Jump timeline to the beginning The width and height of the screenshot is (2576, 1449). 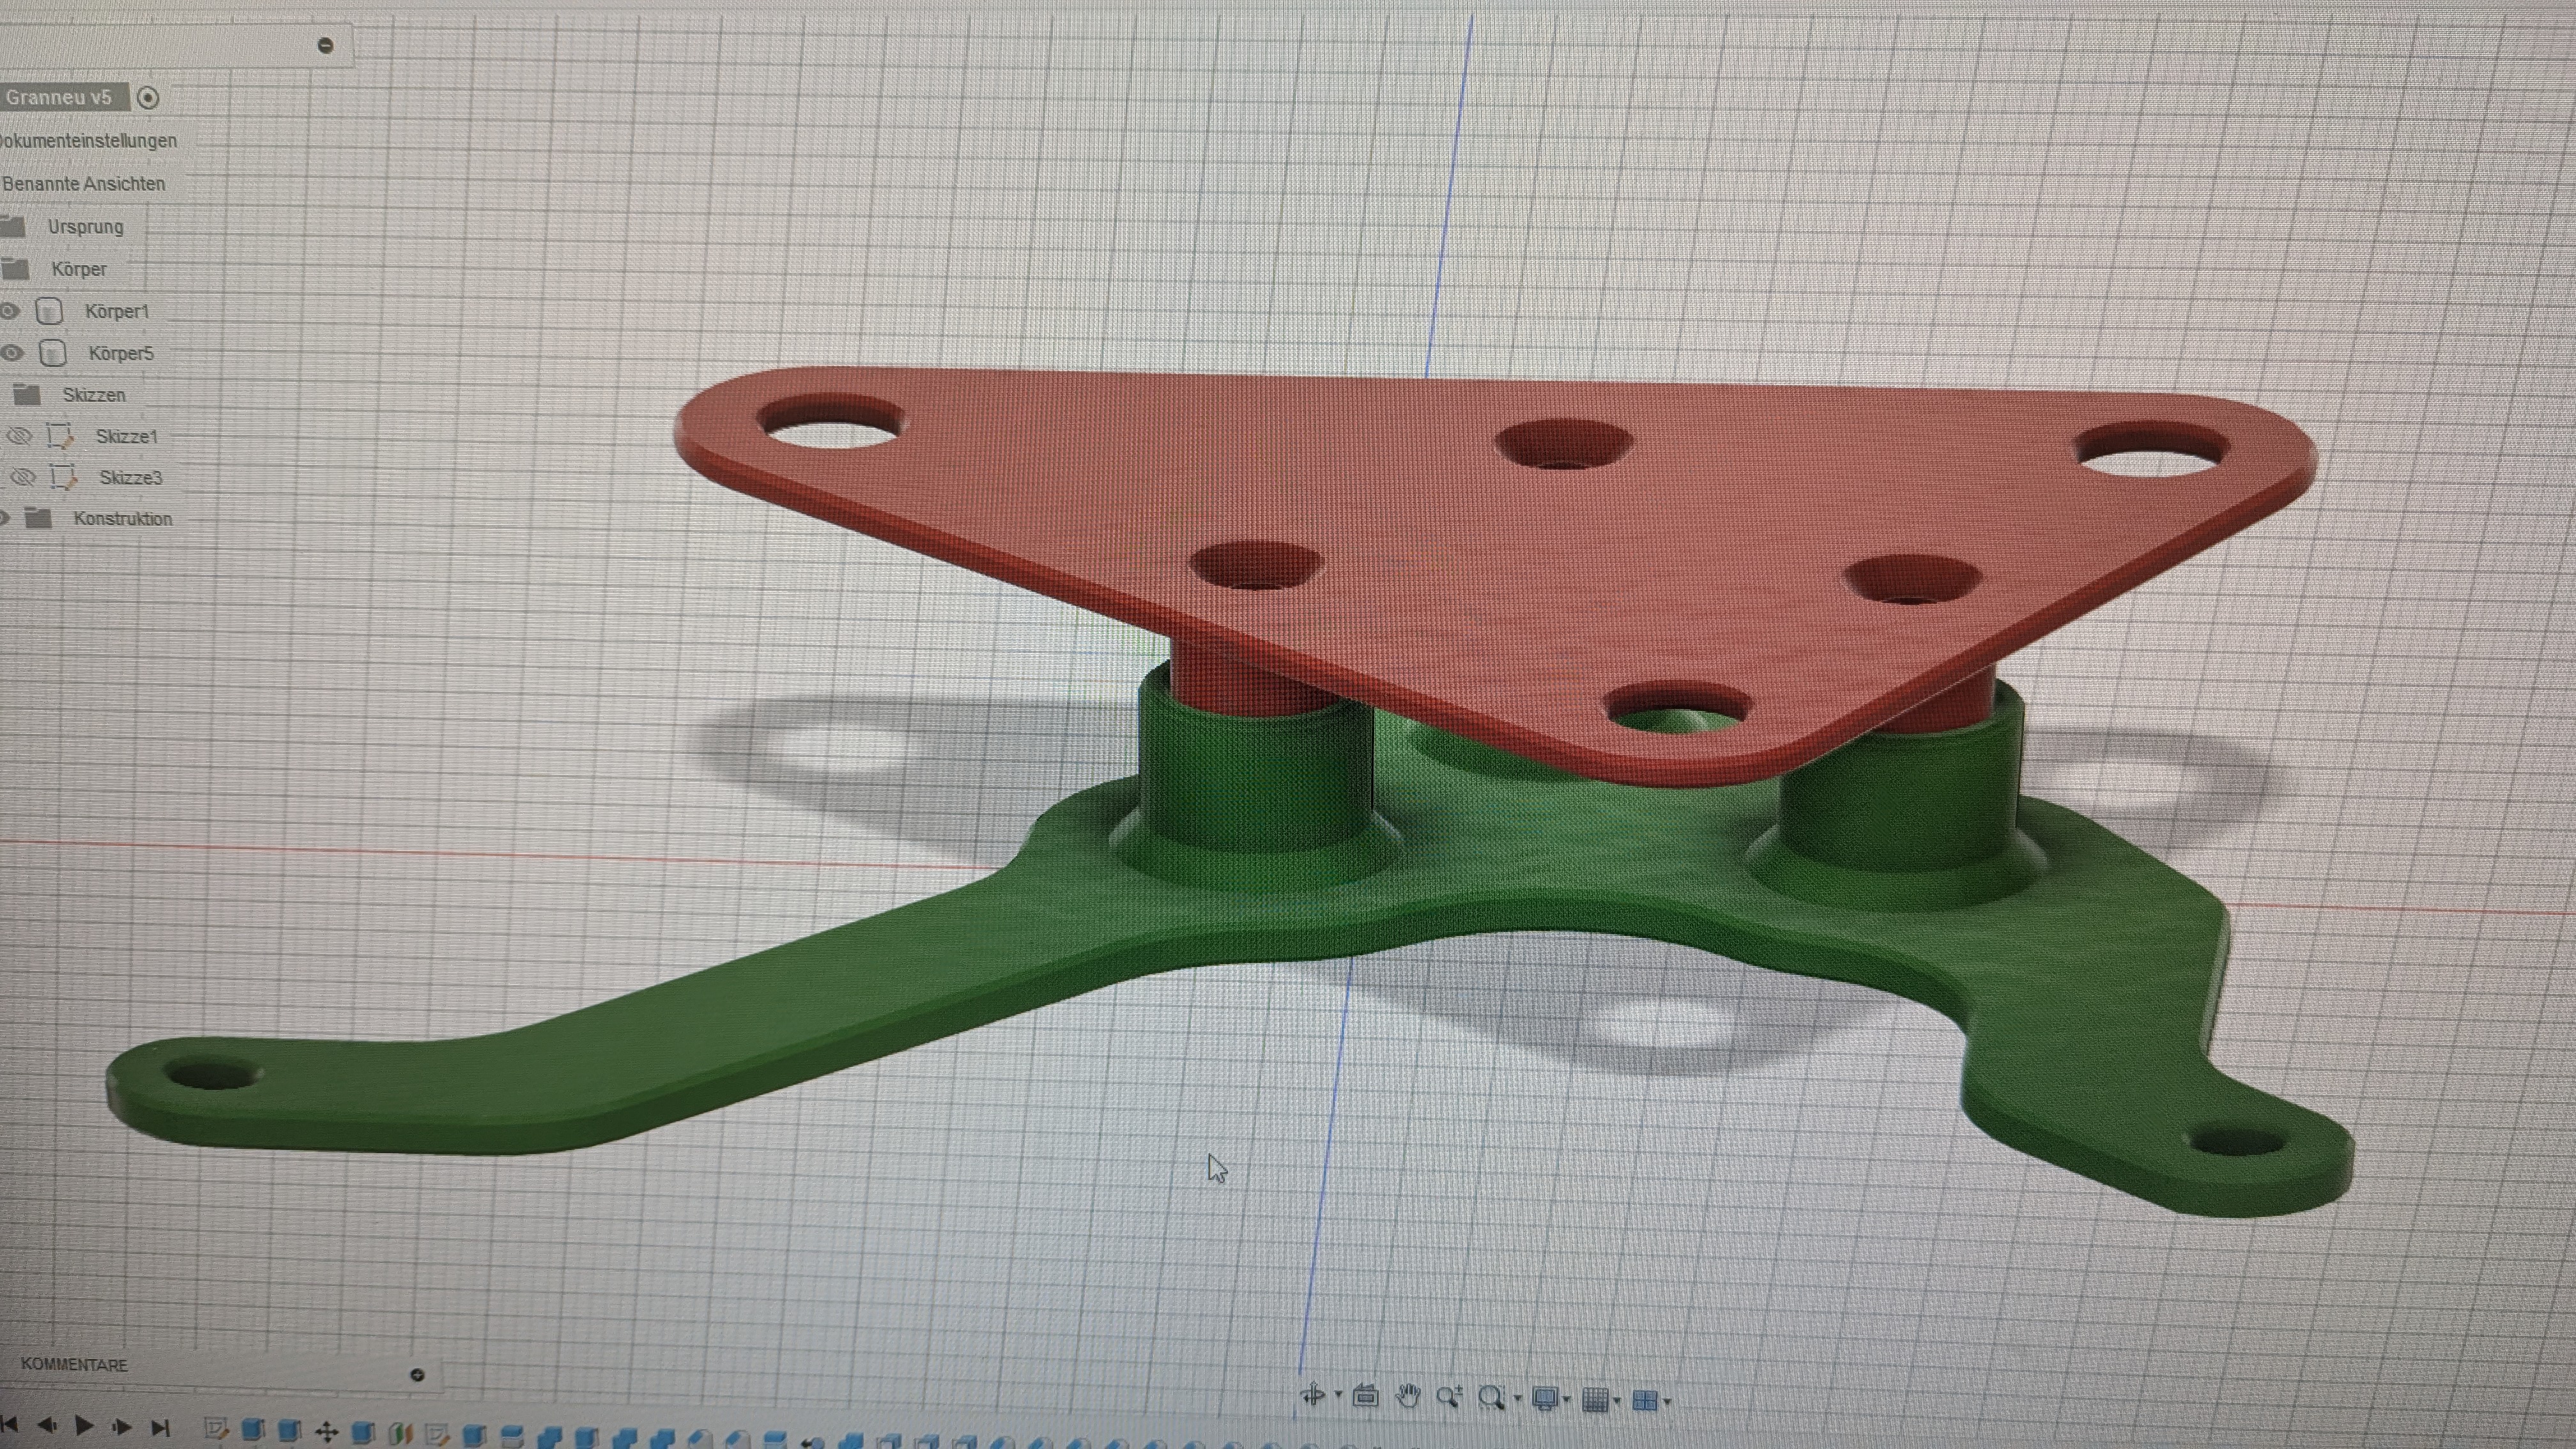tap(10, 1425)
